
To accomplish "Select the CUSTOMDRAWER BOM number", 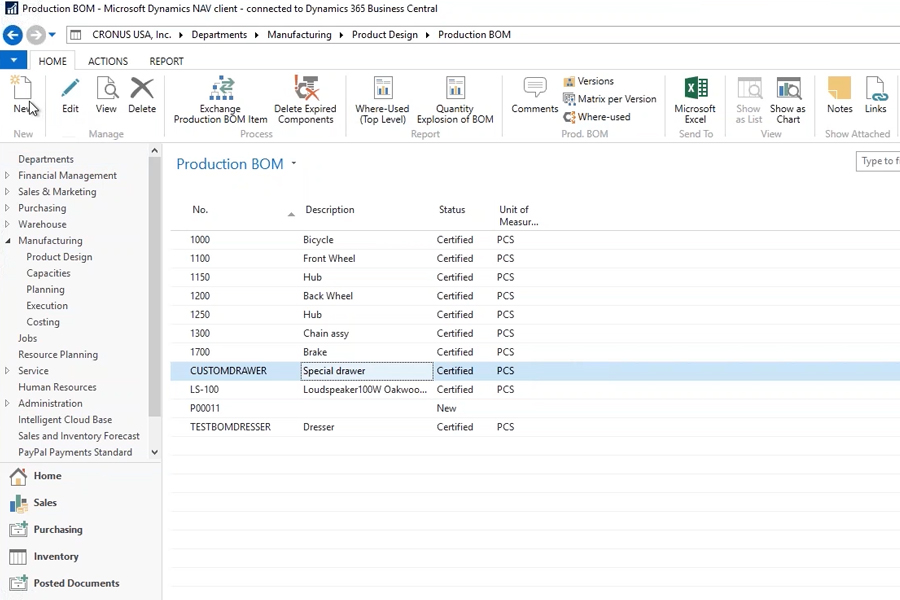I will (228, 370).
